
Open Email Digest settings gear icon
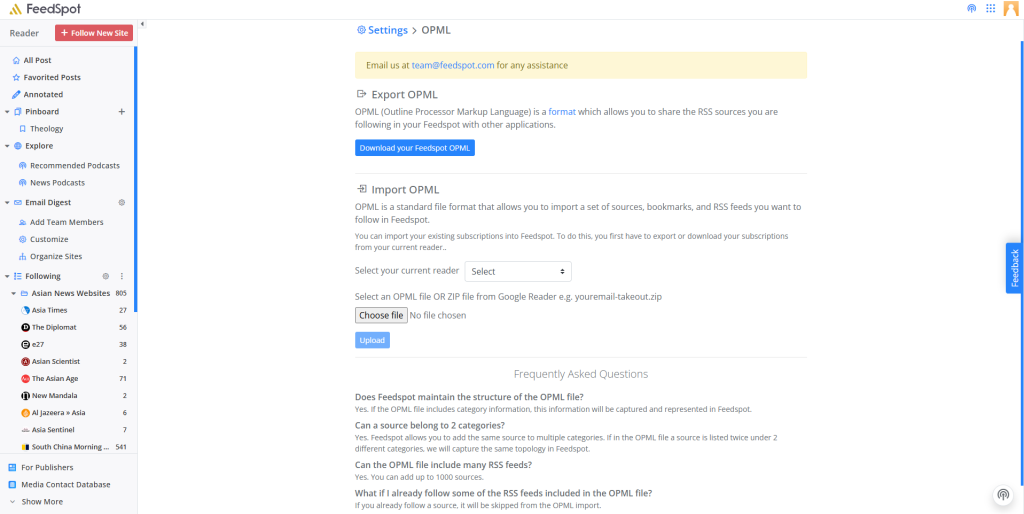click(122, 202)
